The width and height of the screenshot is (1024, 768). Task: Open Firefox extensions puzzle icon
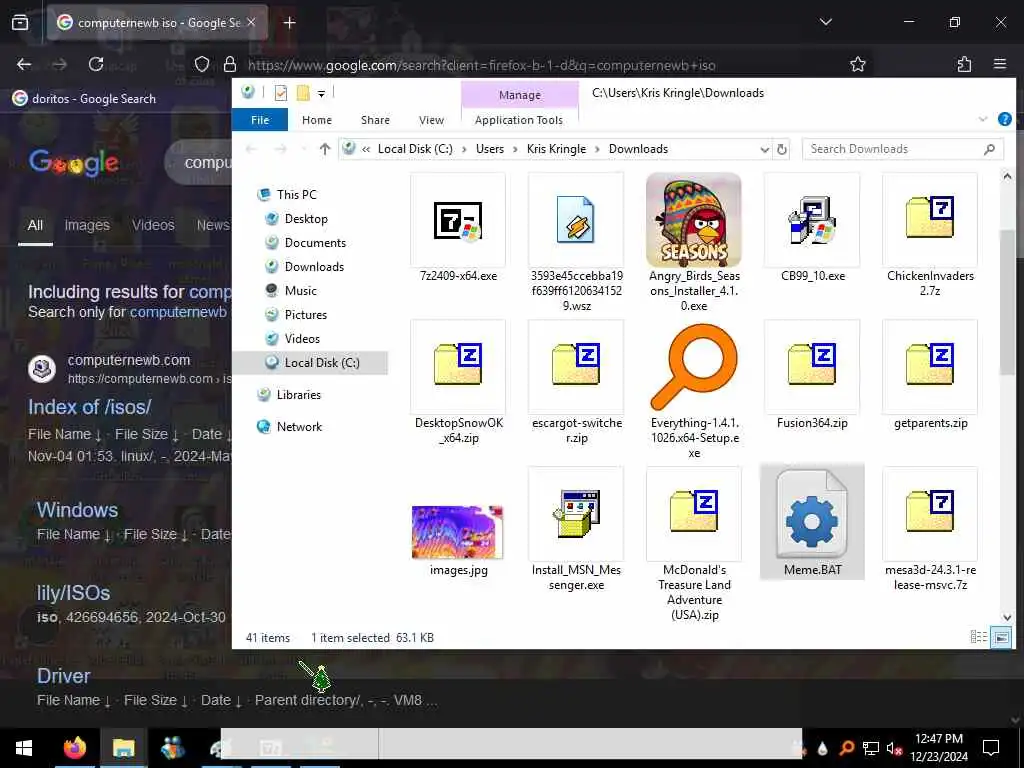tap(964, 64)
